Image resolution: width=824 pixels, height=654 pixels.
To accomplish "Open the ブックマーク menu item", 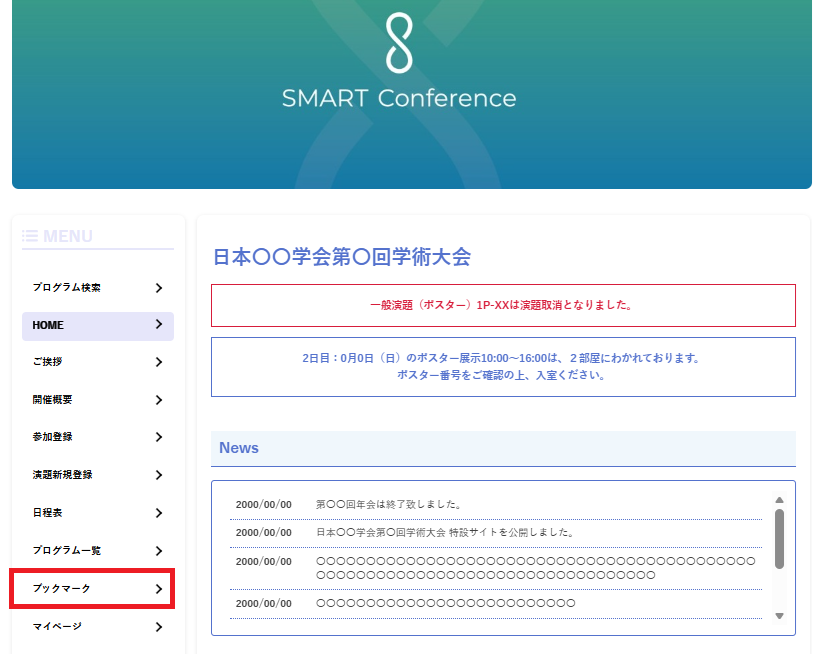I will pyautogui.click(x=62, y=589).
